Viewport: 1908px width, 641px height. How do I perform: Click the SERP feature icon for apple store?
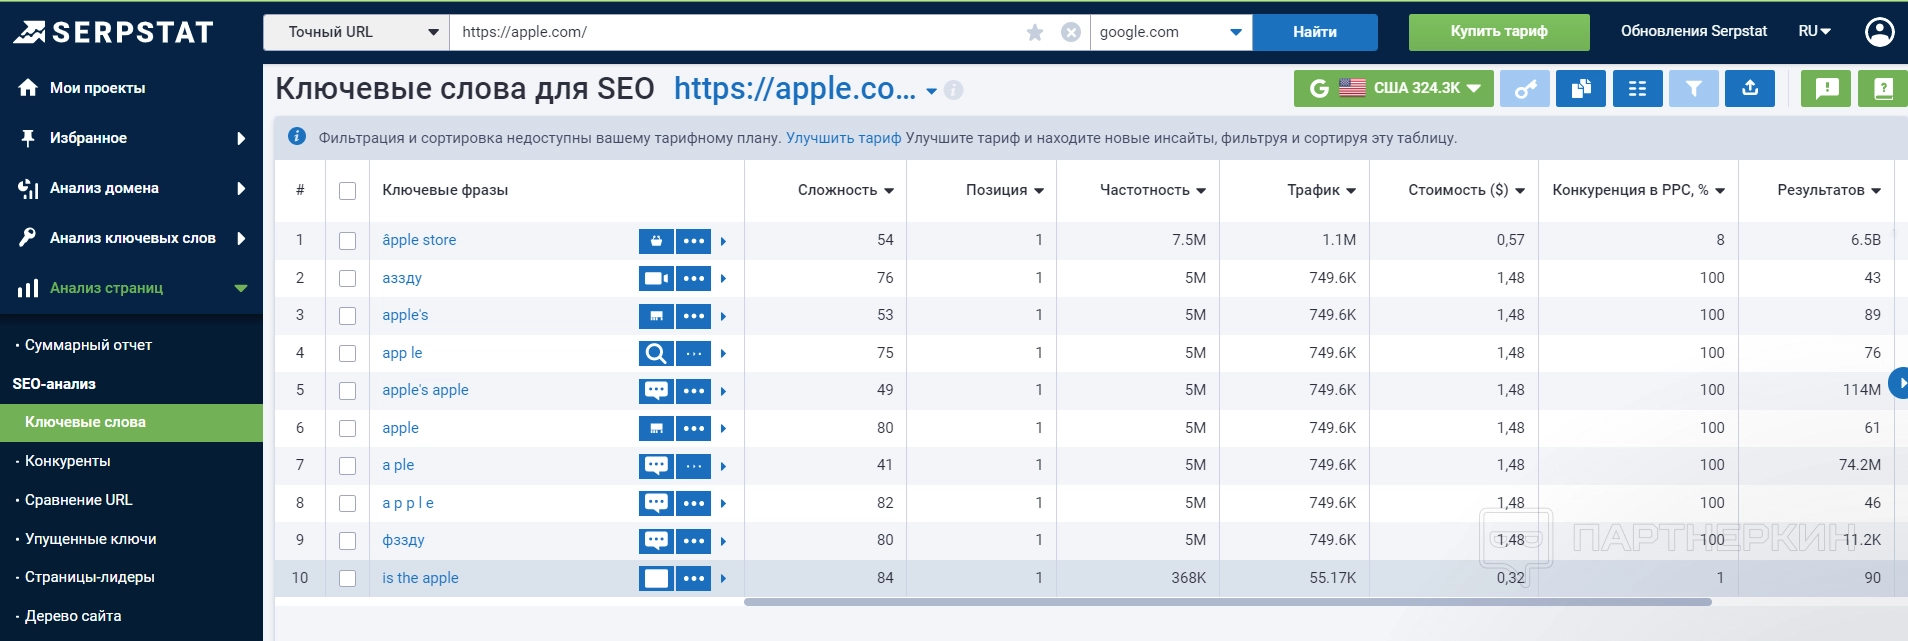(x=656, y=241)
